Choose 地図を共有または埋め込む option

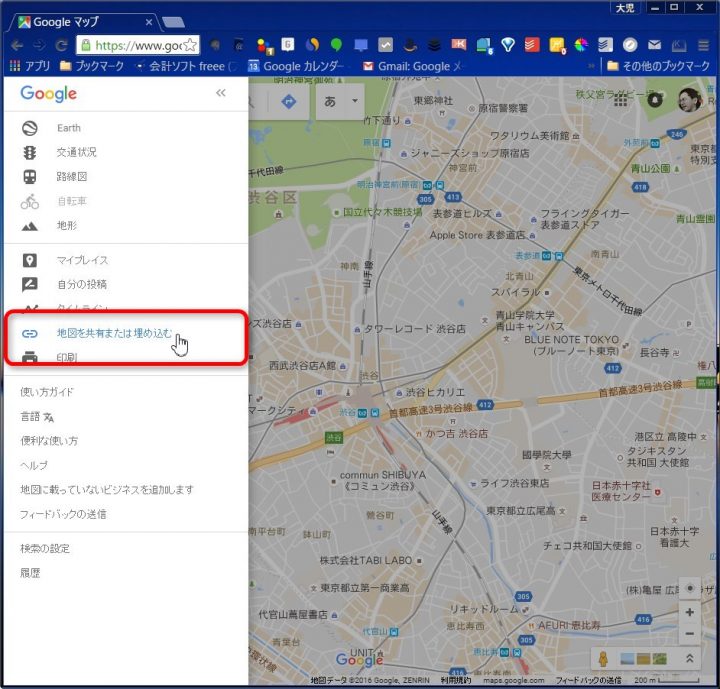point(114,333)
